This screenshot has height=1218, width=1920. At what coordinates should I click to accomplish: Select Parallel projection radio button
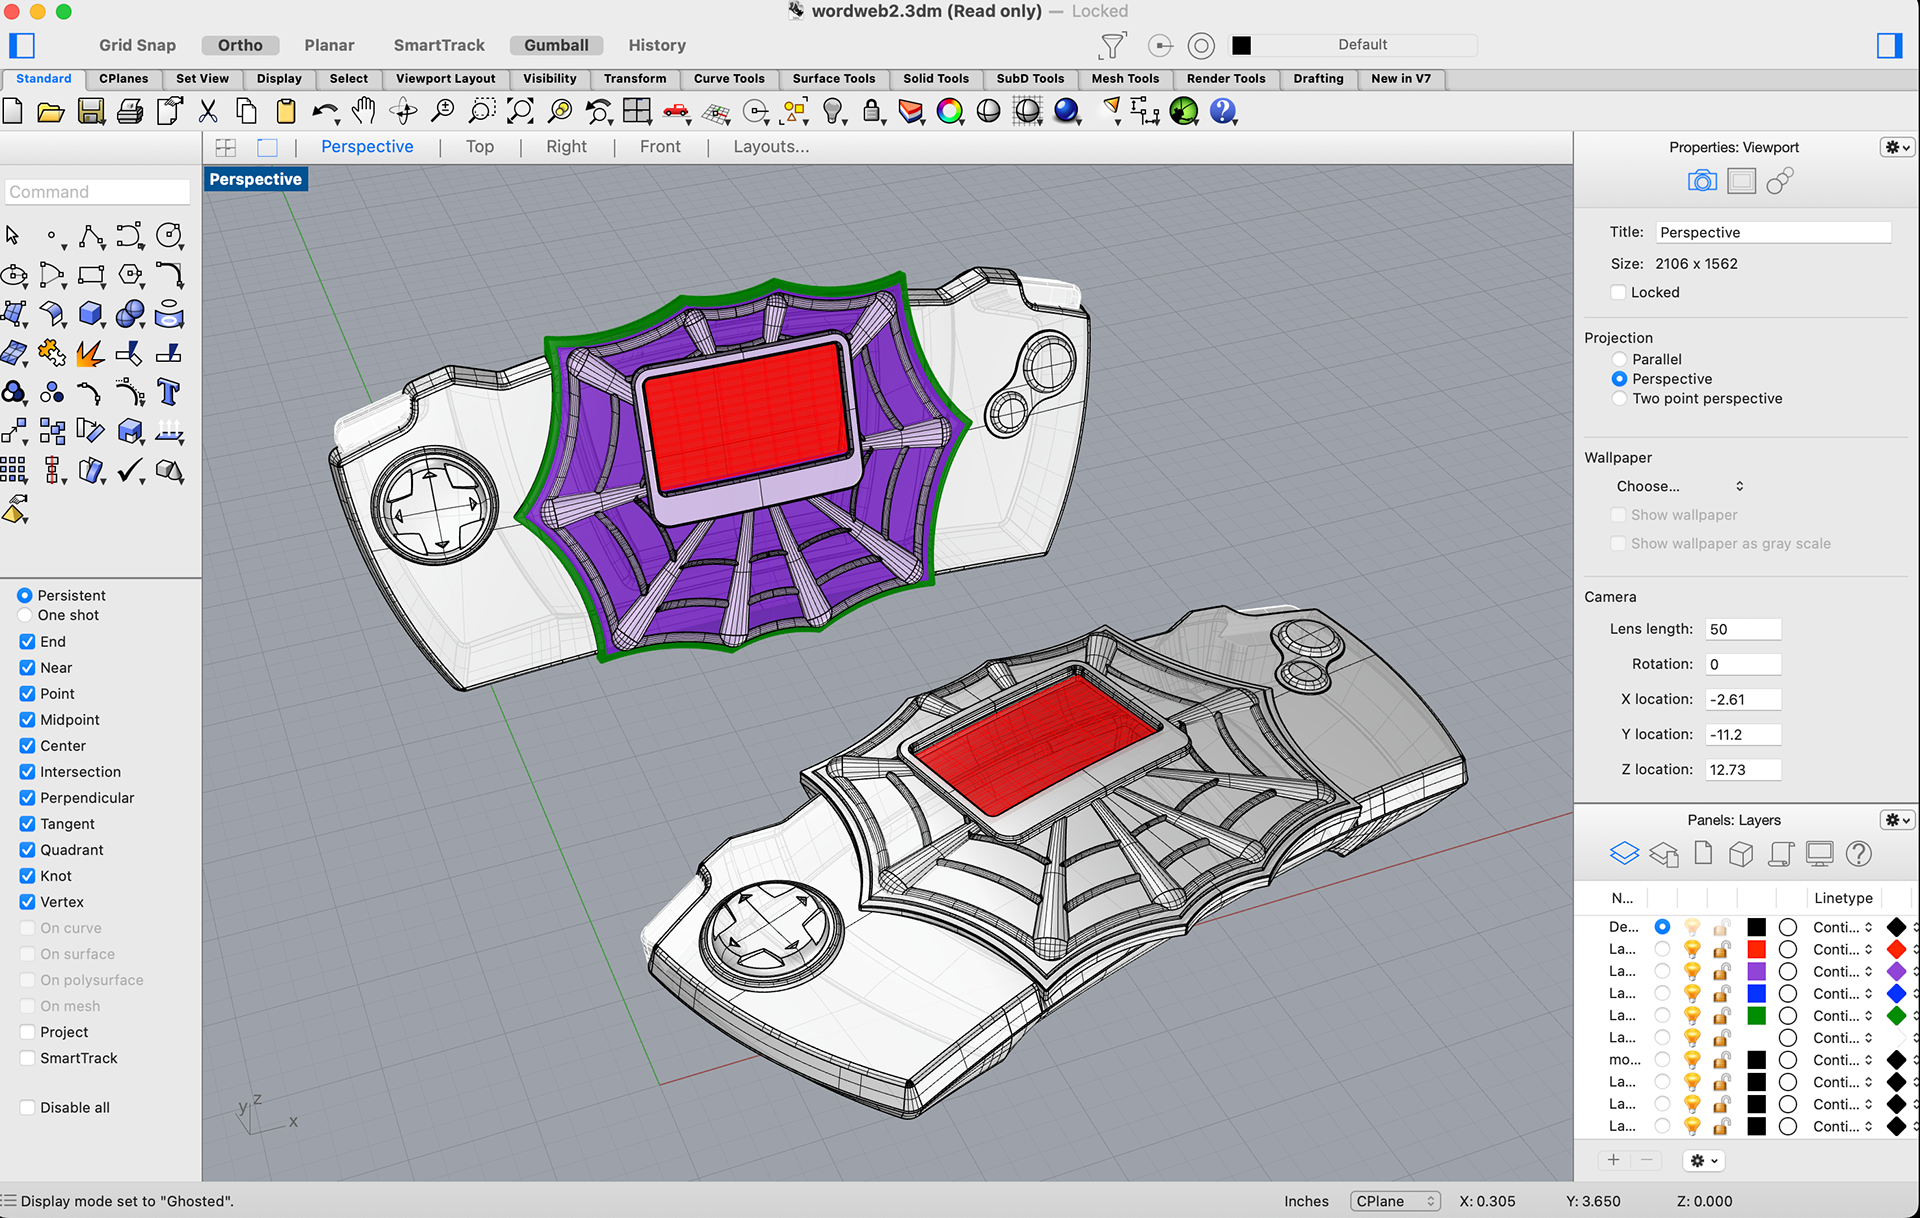(x=1619, y=359)
